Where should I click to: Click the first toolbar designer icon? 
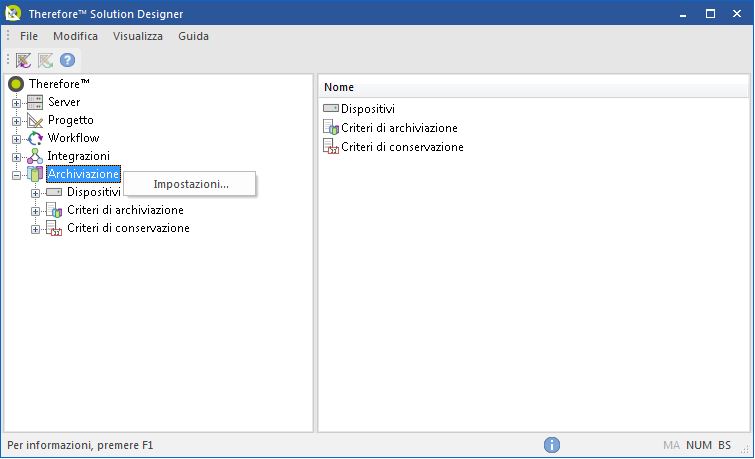23,60
